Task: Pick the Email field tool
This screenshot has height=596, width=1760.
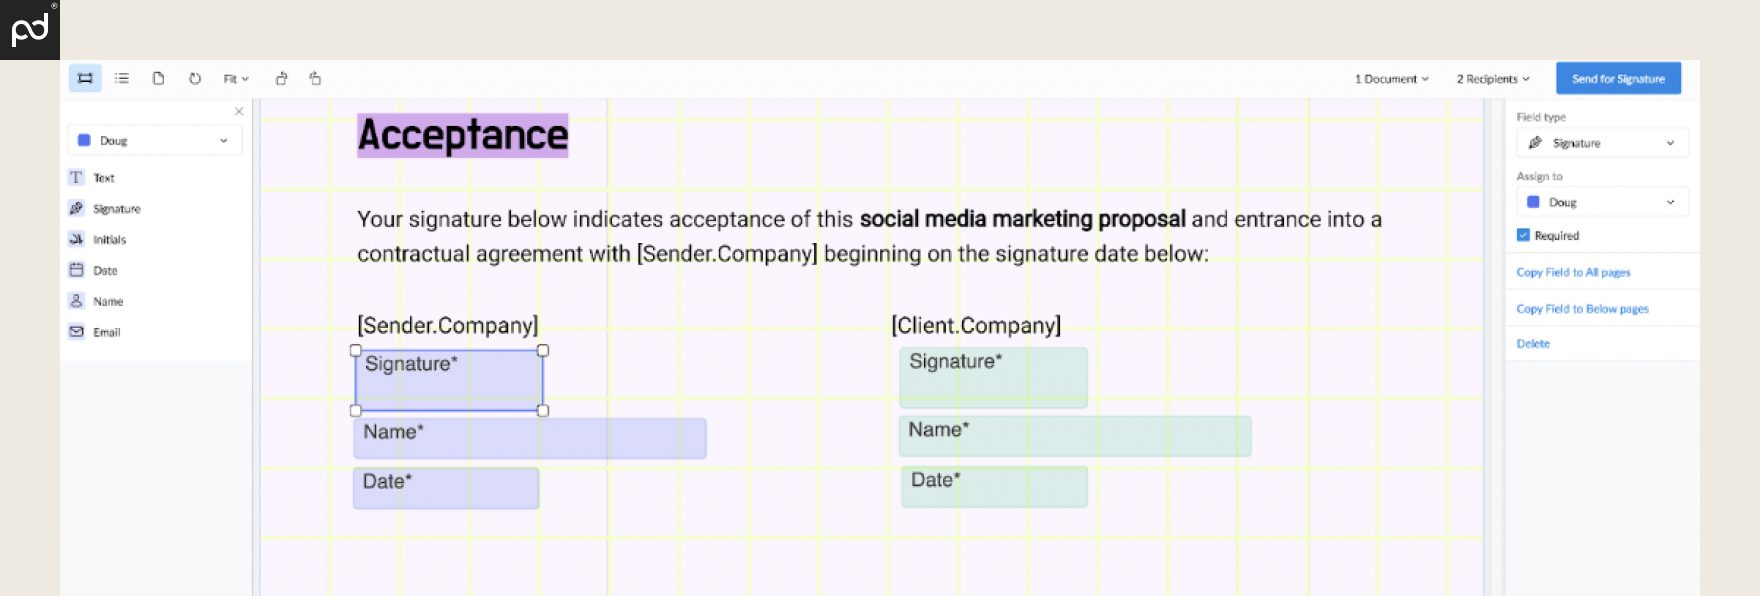Action: click(x=106, y=333)
